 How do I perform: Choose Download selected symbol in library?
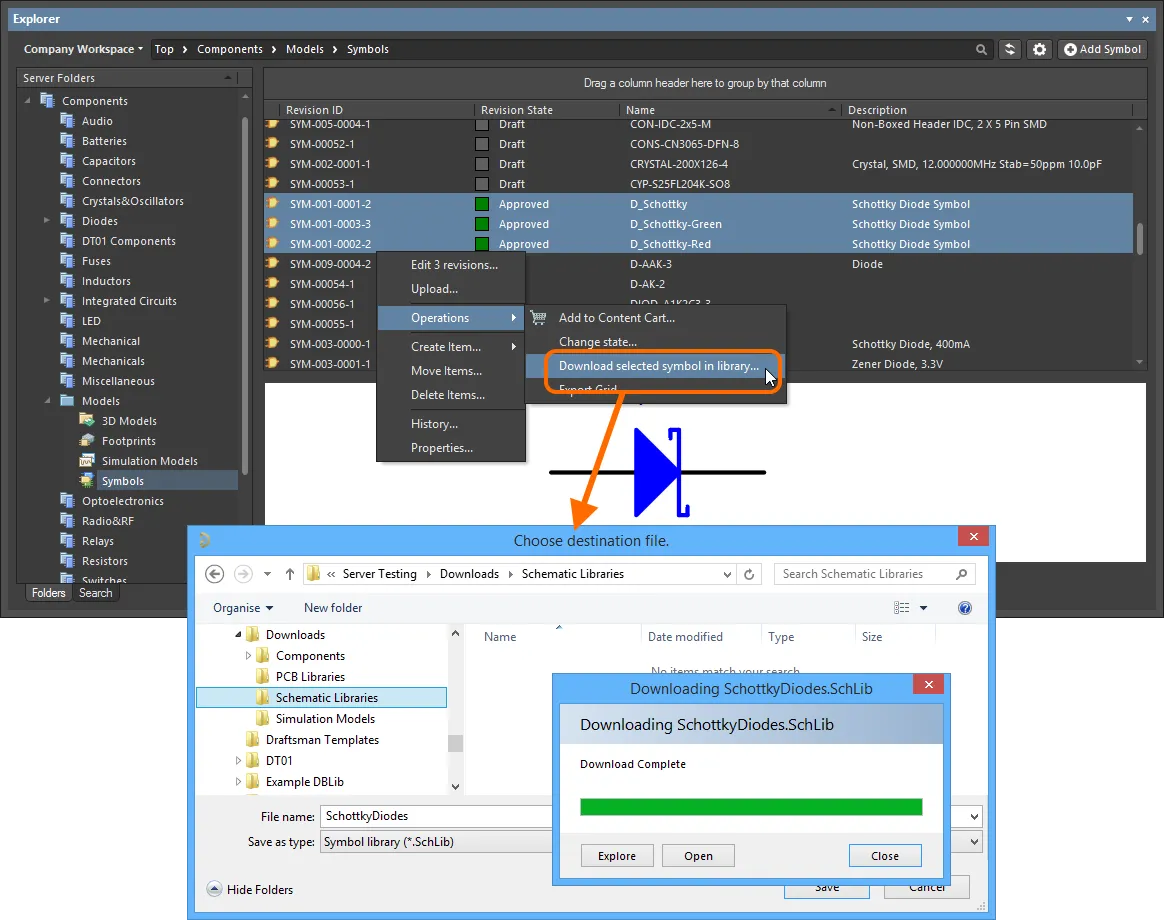coord(658,366)
